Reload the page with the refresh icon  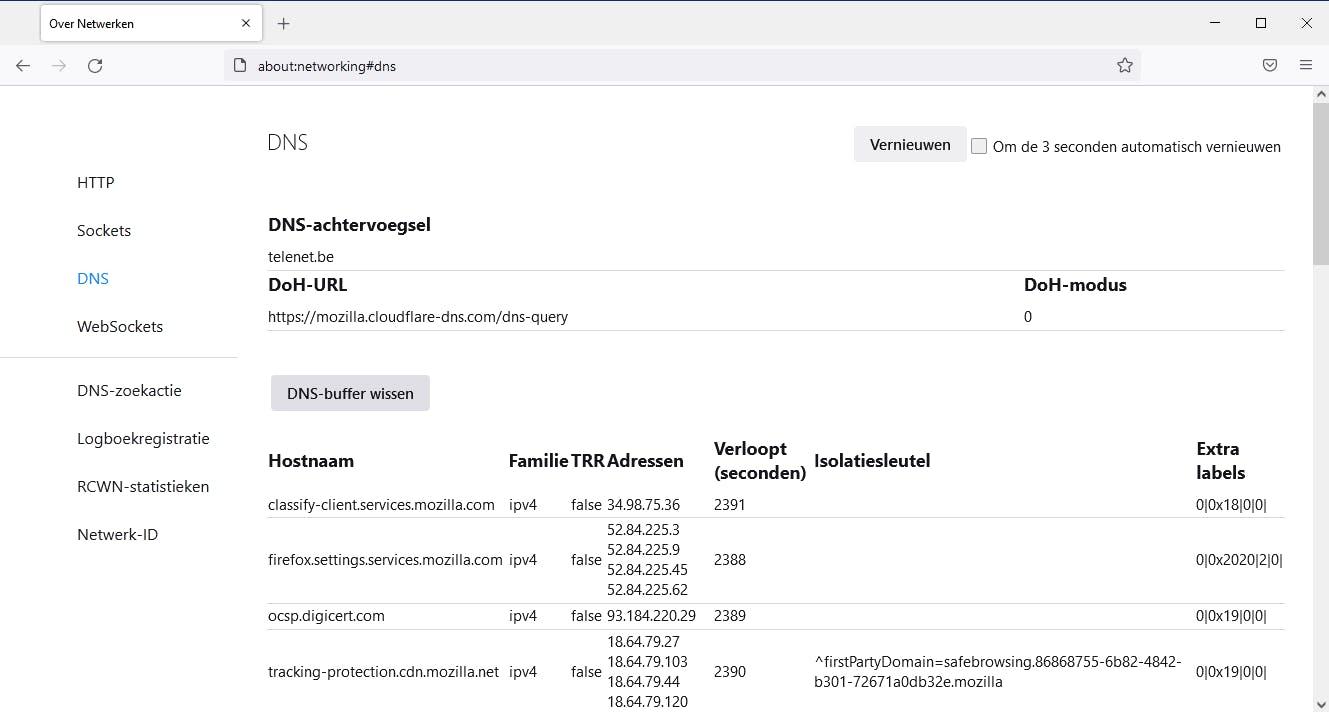pos(95,65)
